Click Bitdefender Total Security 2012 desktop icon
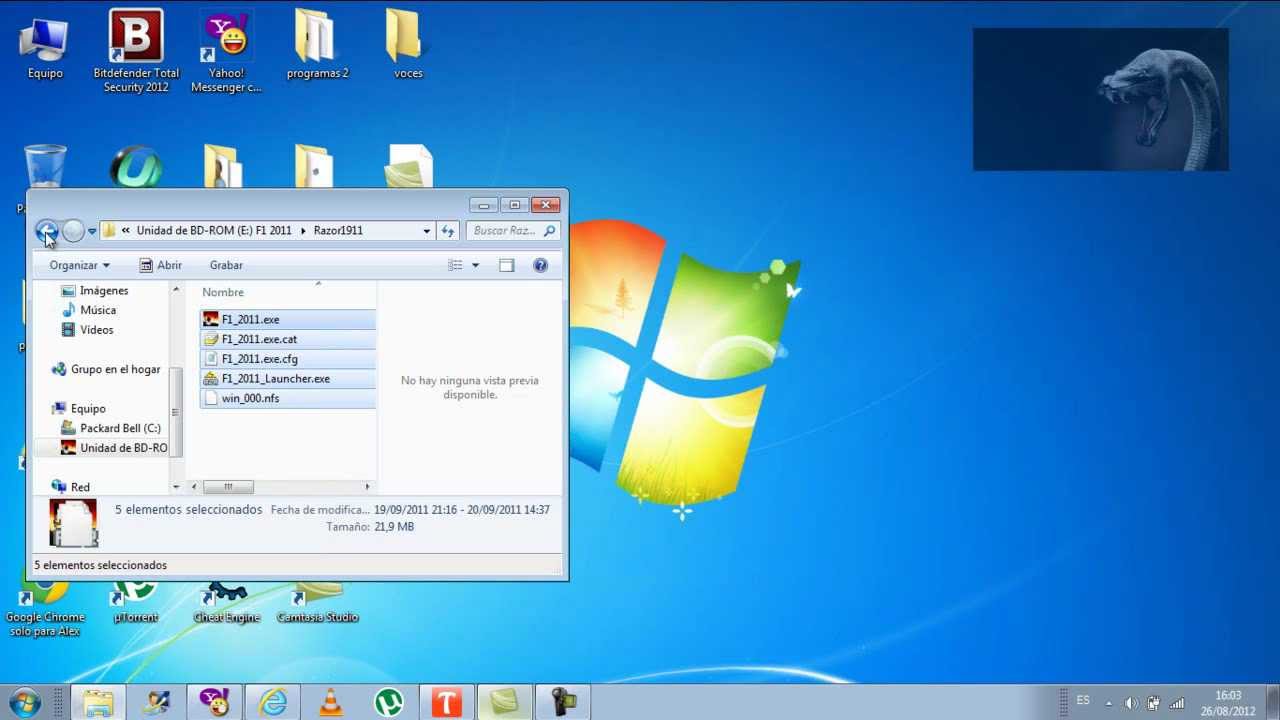1280x720 pixels. (x=136, y=50)
